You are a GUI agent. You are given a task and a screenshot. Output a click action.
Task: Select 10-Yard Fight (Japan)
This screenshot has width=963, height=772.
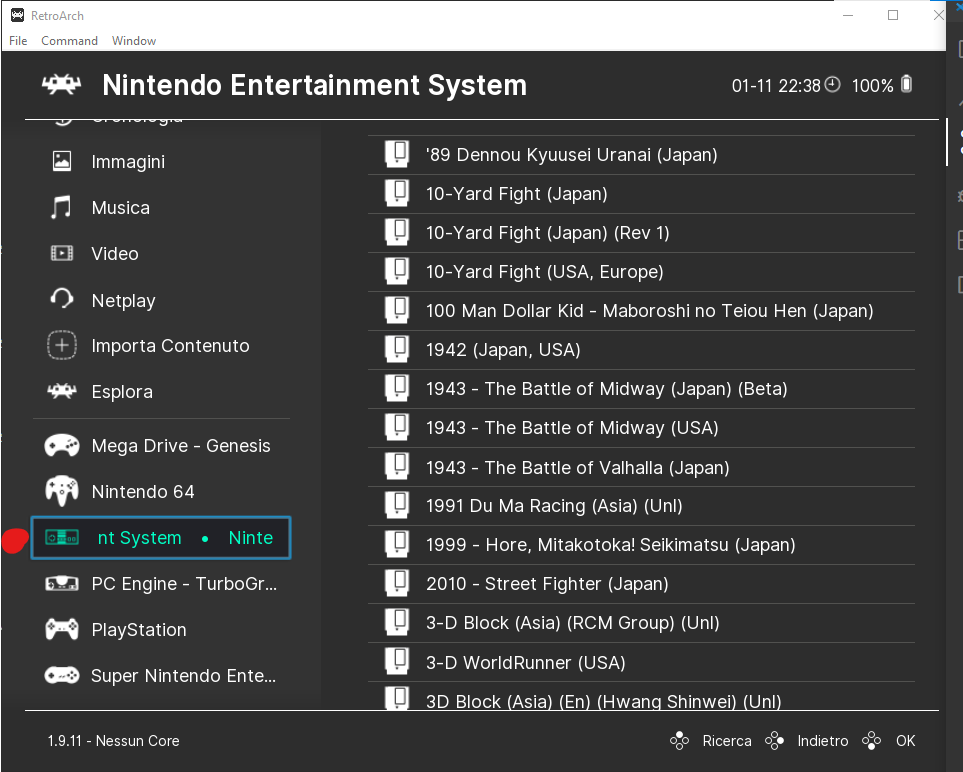pos(641,194)
